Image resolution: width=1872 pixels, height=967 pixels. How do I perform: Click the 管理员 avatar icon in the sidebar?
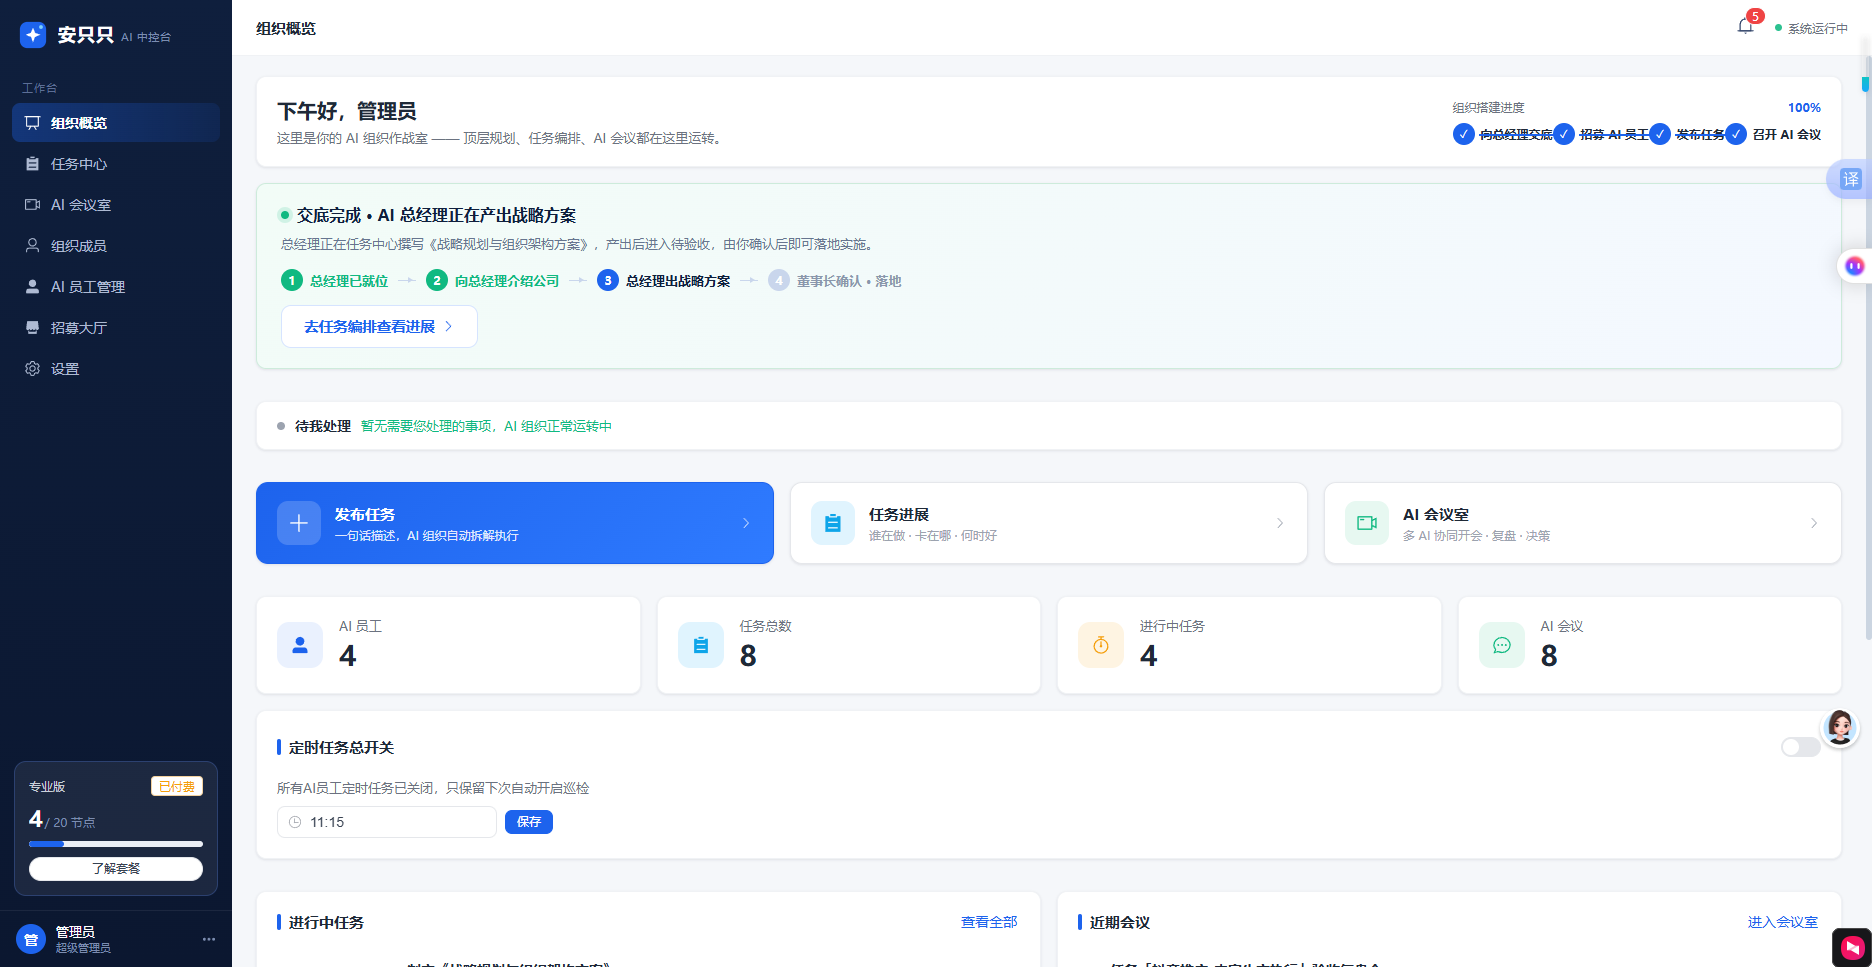click(x=31, y=939)
